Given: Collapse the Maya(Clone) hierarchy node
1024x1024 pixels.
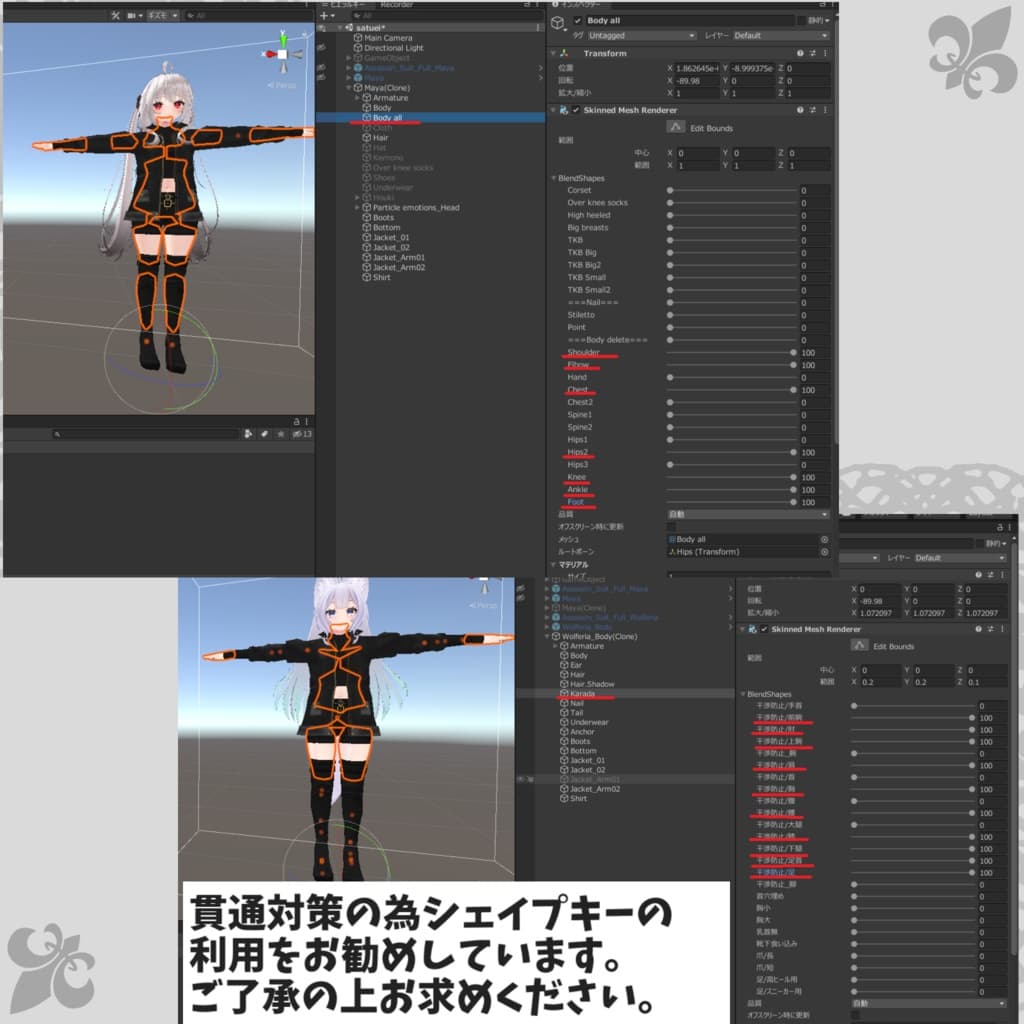Looking at the screenshot, I should tap(348, 88).
